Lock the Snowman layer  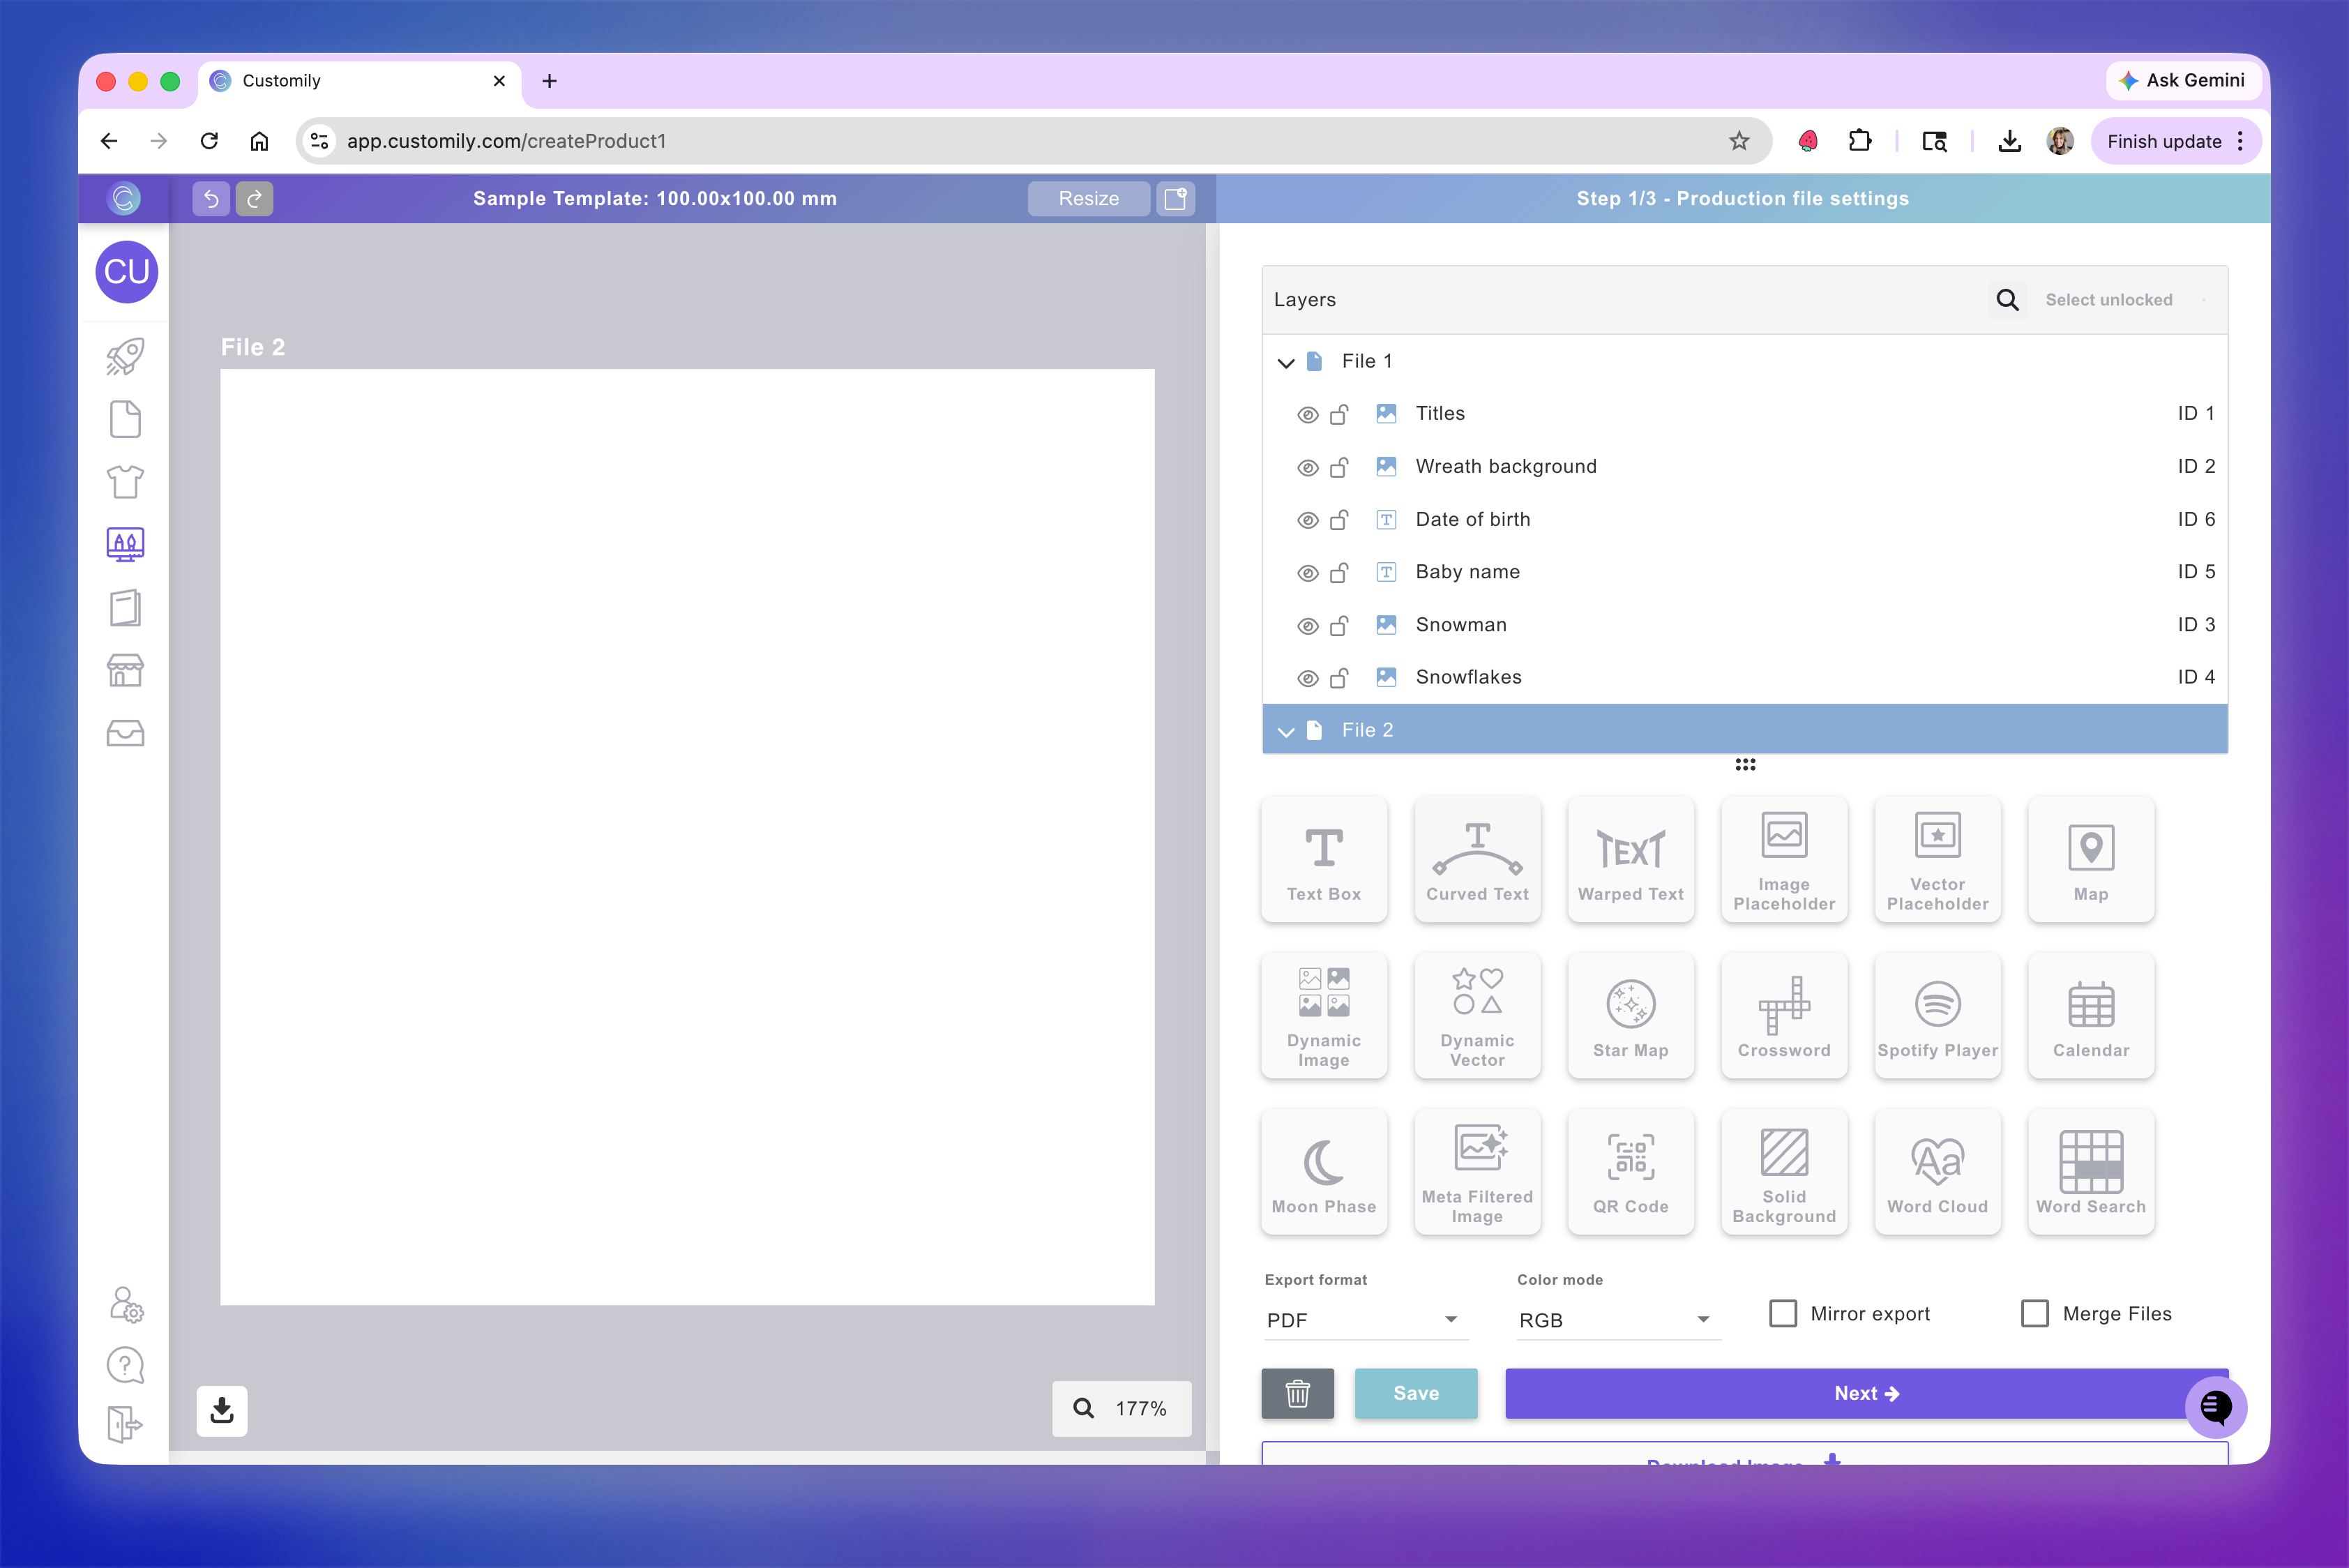pos(1339,625)
